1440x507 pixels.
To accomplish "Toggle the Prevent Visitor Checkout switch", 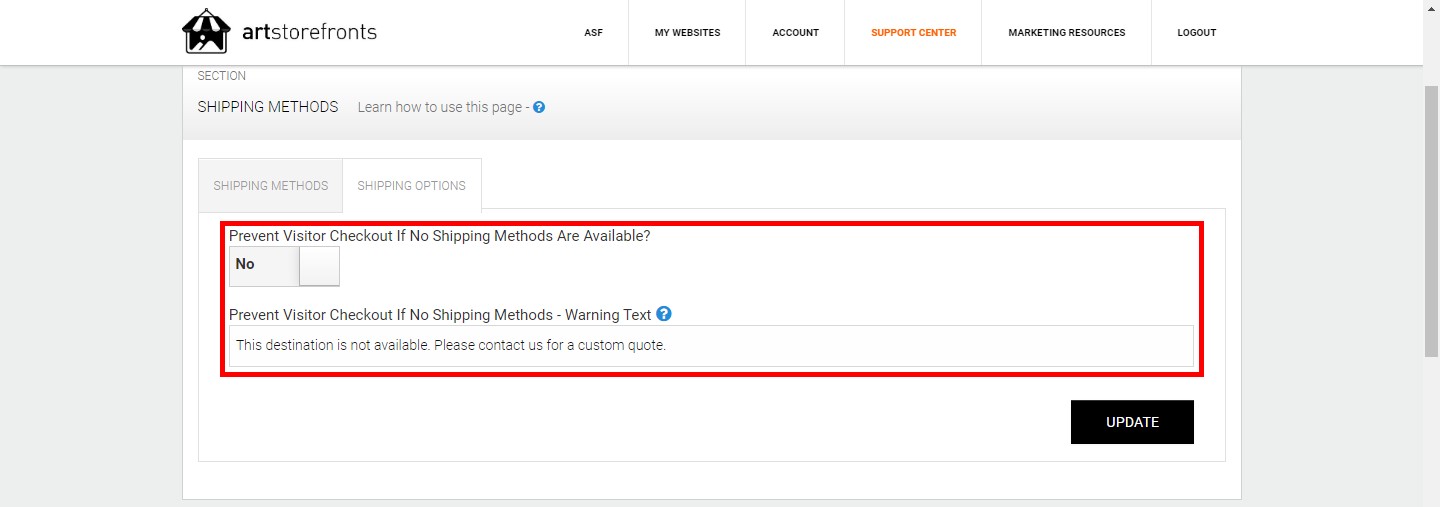I will click(x=285, y=266).
